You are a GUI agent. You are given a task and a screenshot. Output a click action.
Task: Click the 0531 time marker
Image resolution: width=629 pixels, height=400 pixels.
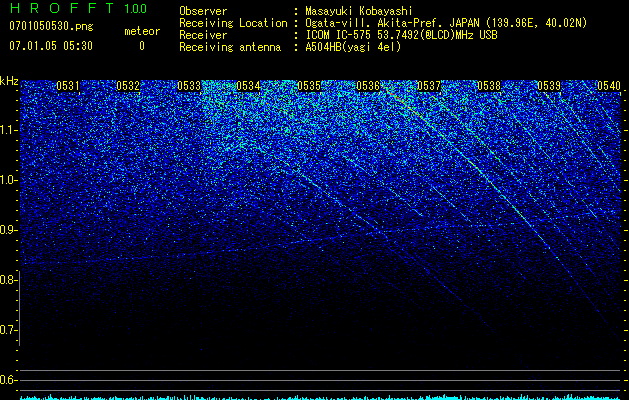pyautogui.click(x=68, y=86)
